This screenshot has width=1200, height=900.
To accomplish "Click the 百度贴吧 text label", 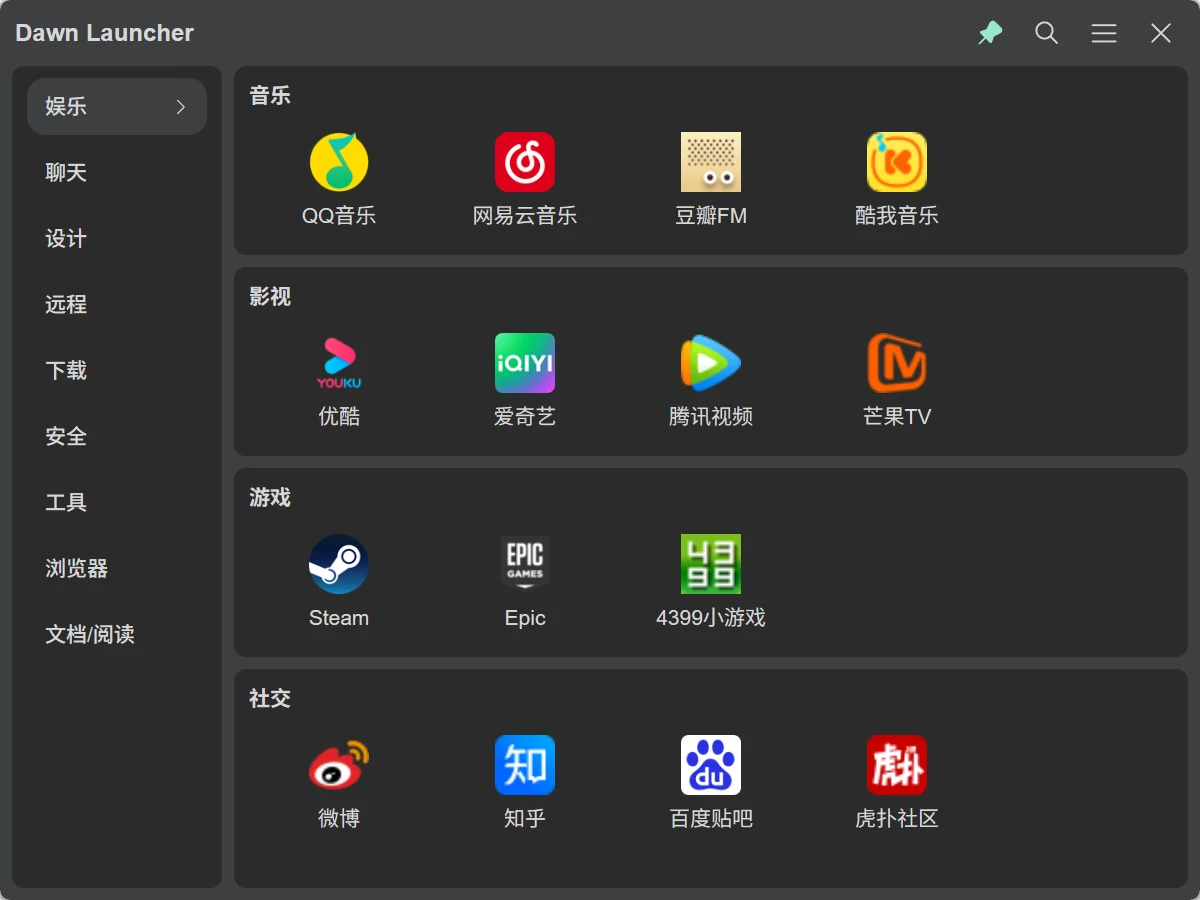I will pyautogui.click(x=711, y=819).
